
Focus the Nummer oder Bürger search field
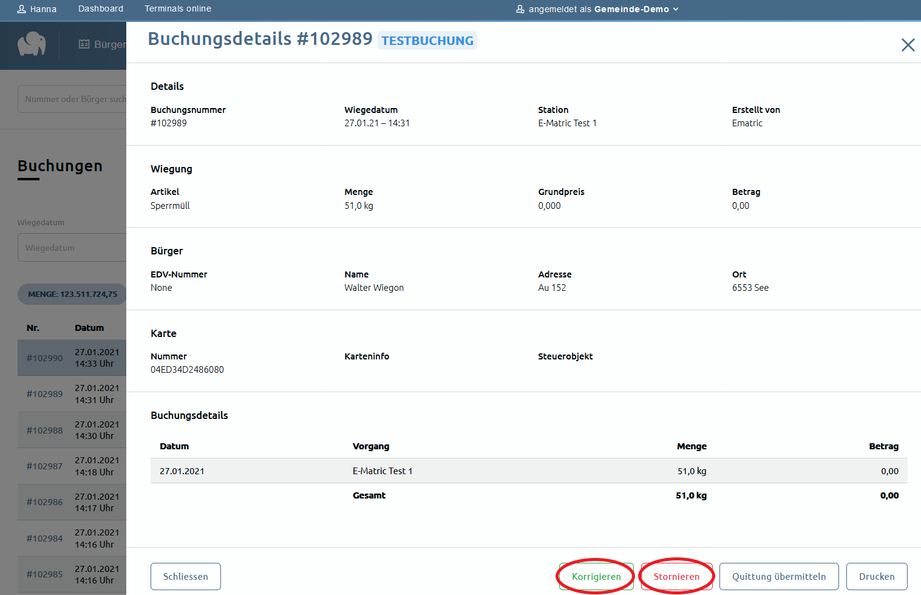click(72, 99)
